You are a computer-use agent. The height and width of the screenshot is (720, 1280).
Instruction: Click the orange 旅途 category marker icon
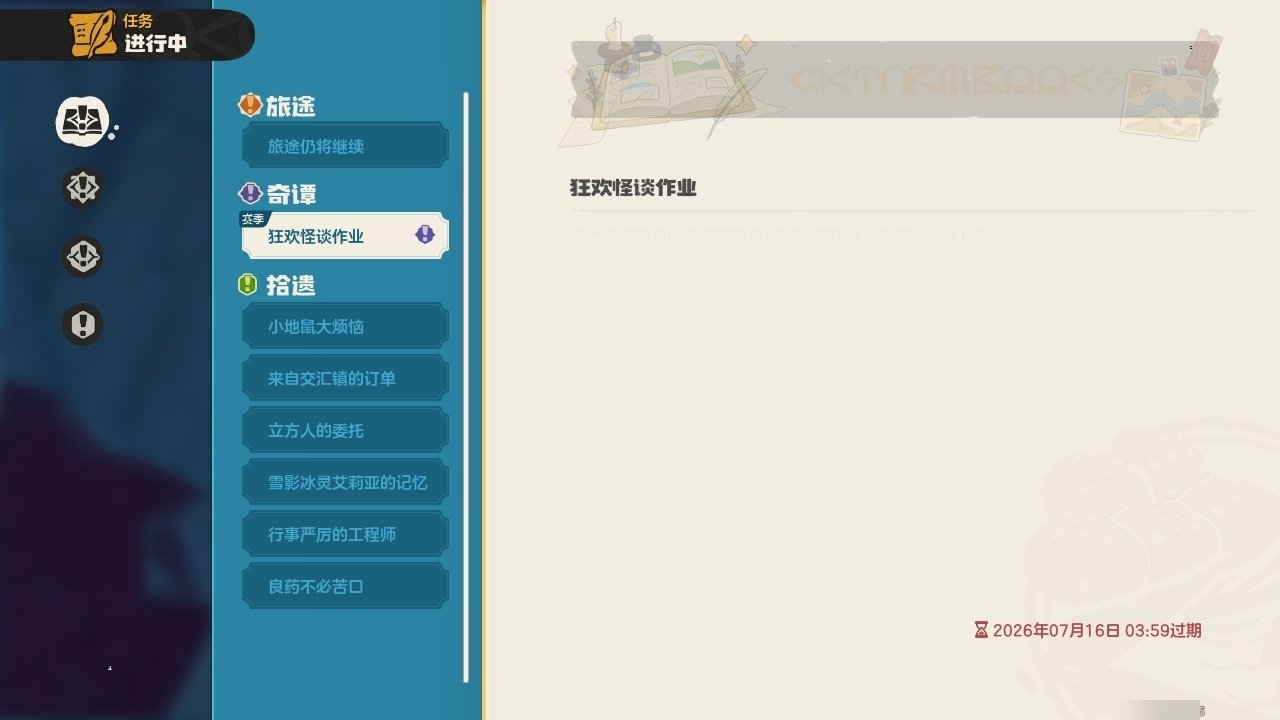tap(250, 105)
